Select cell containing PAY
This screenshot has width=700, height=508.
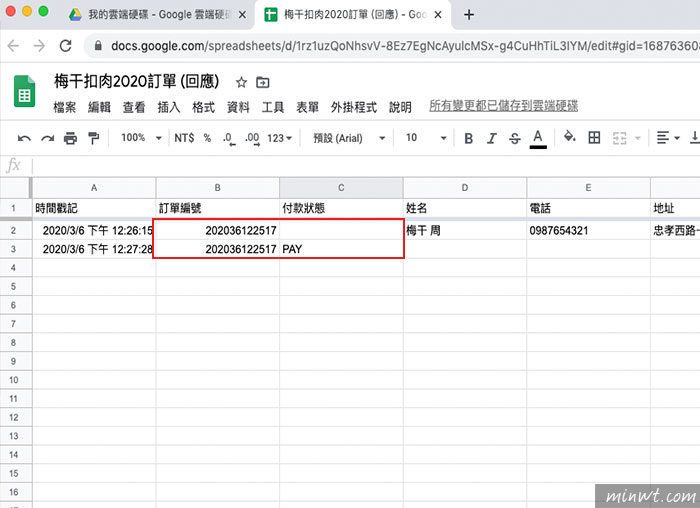click(341, 249)
